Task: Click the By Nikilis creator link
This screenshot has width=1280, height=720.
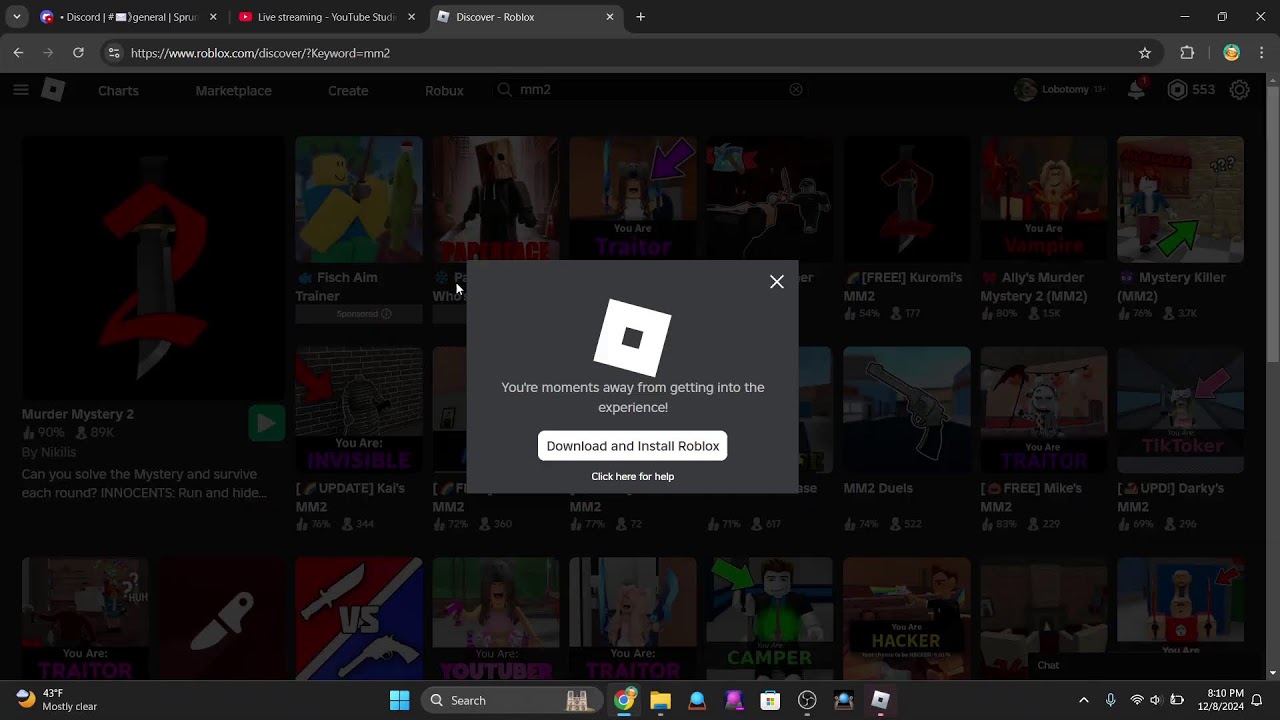Action: coord(49,452)
